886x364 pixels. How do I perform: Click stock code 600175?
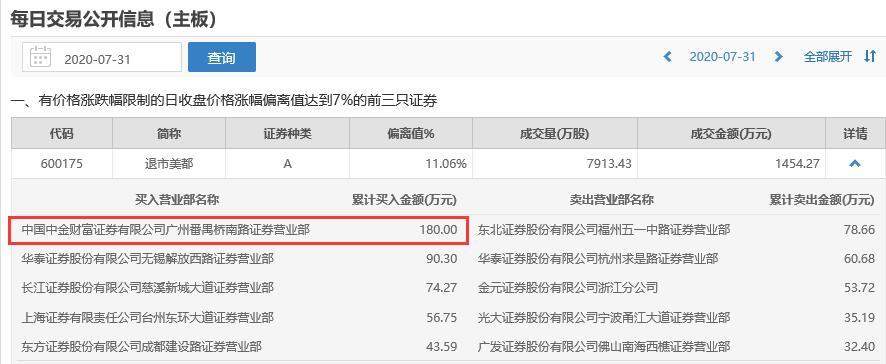click(x=62, y=164)
